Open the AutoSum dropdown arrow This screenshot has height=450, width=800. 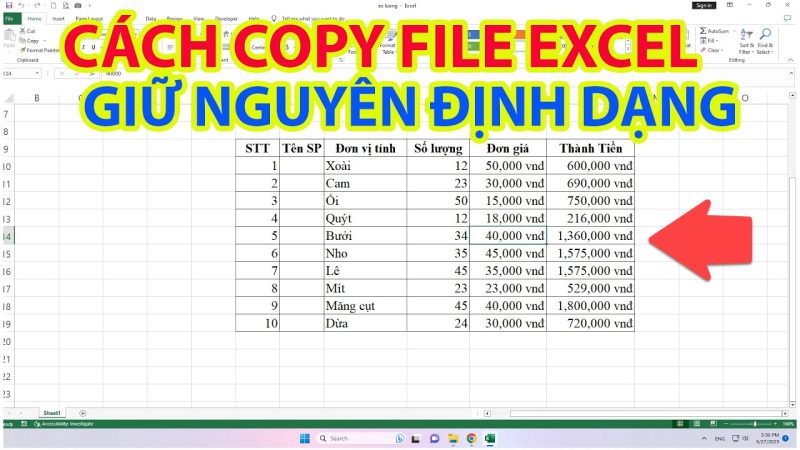[x=734, y=31]
